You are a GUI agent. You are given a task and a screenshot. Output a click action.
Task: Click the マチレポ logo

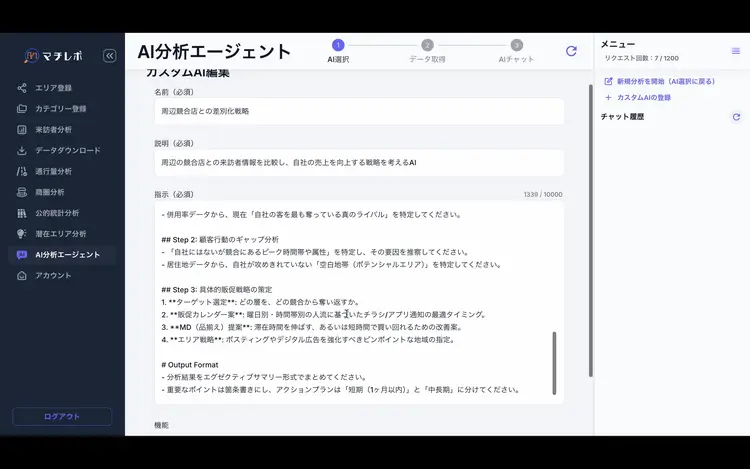tap(53, 56)
